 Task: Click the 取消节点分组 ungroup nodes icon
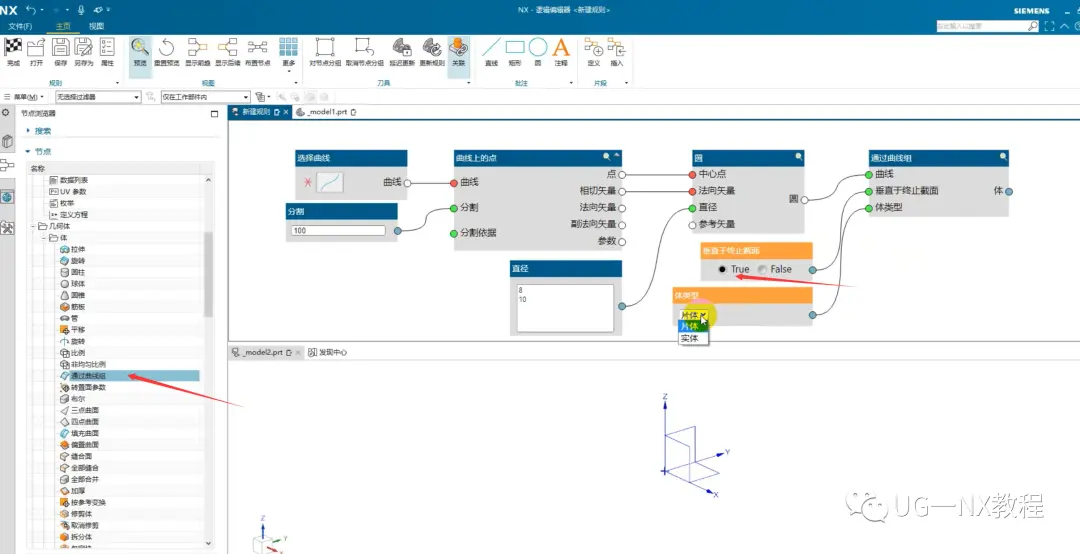tap(364, 48)
